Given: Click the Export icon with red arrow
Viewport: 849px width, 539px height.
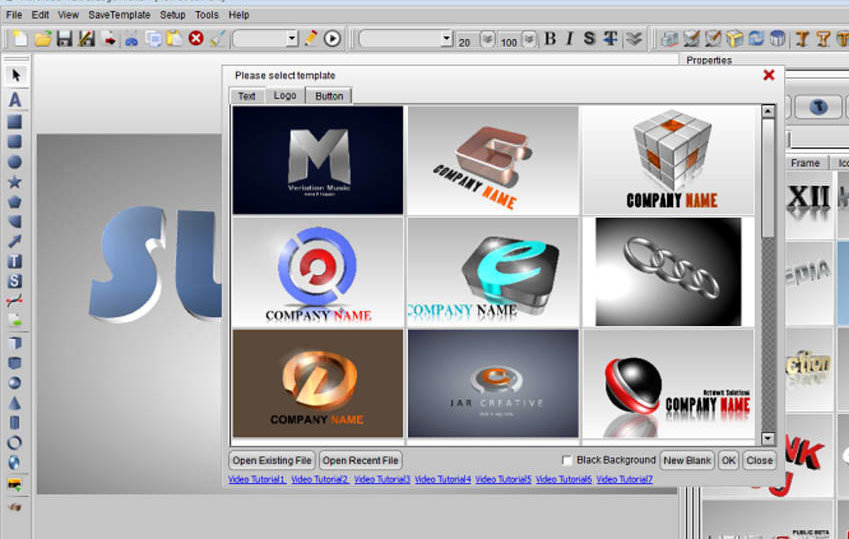Looking at the screenshot, I should click(x=109, y=38).
